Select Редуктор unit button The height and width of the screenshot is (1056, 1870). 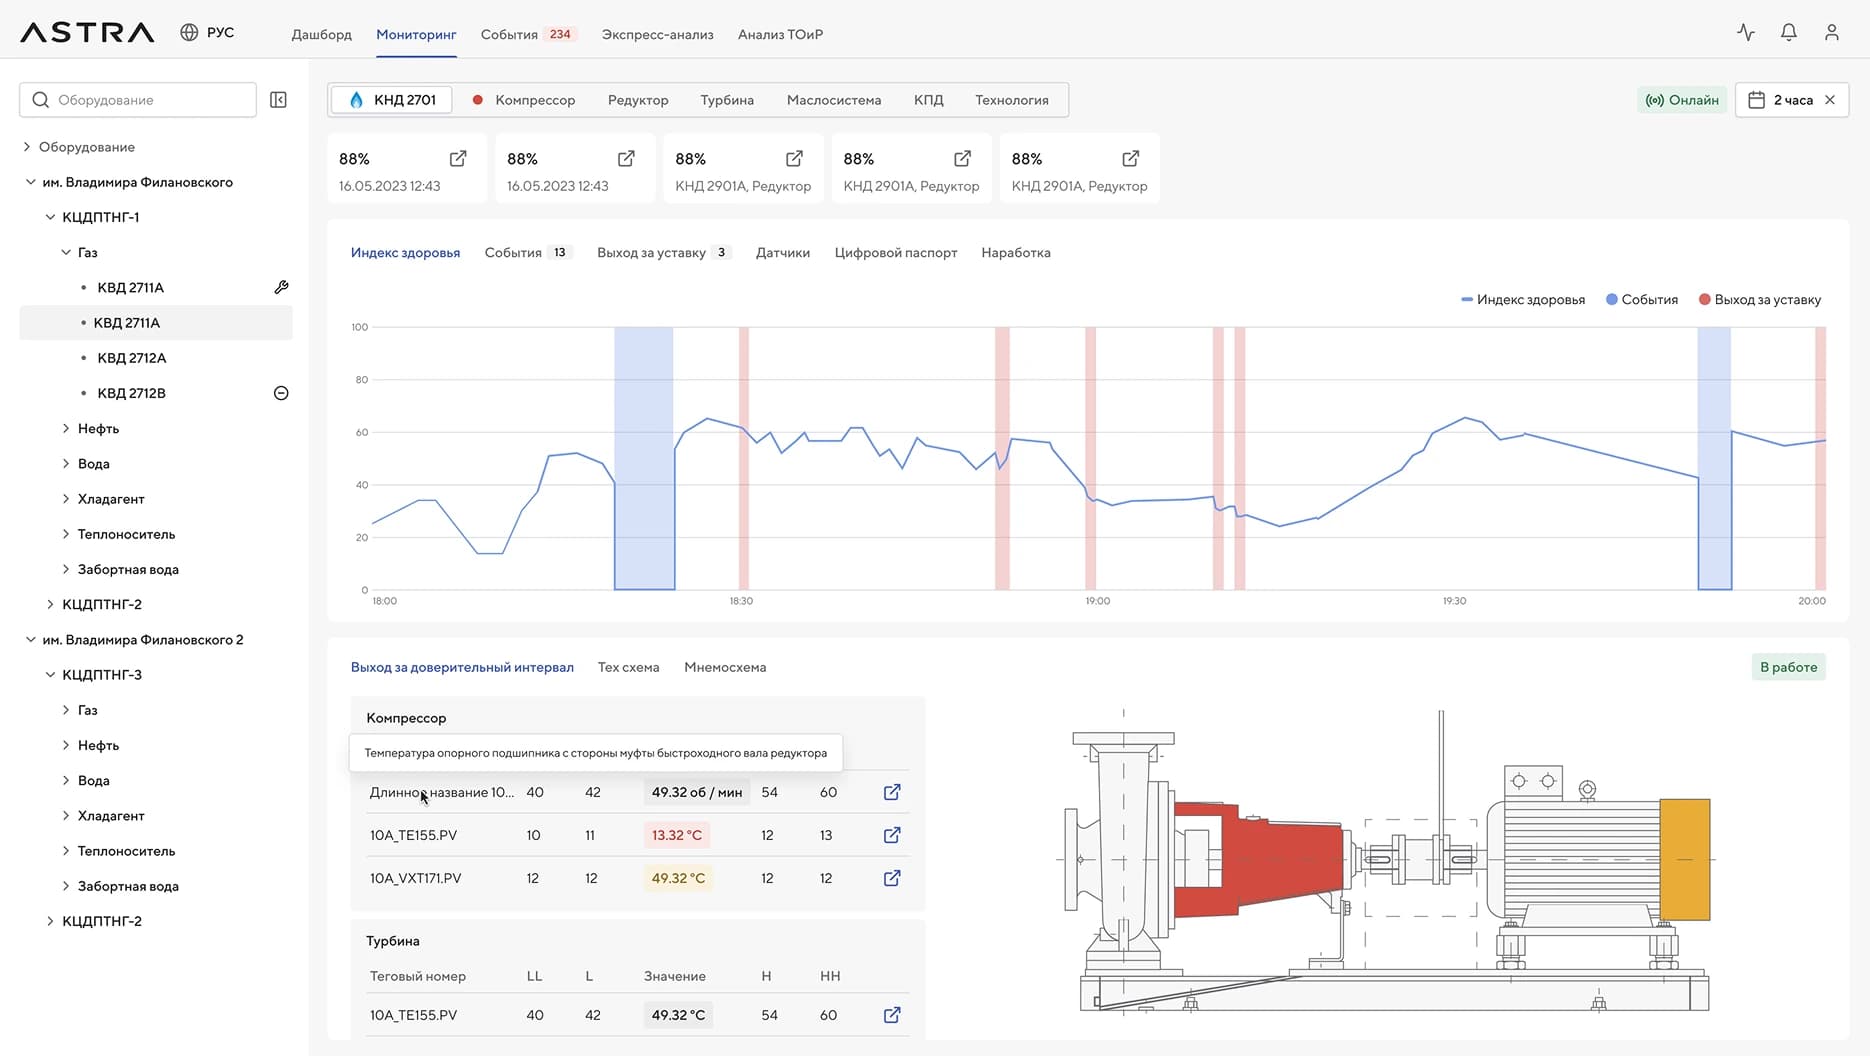638,100
